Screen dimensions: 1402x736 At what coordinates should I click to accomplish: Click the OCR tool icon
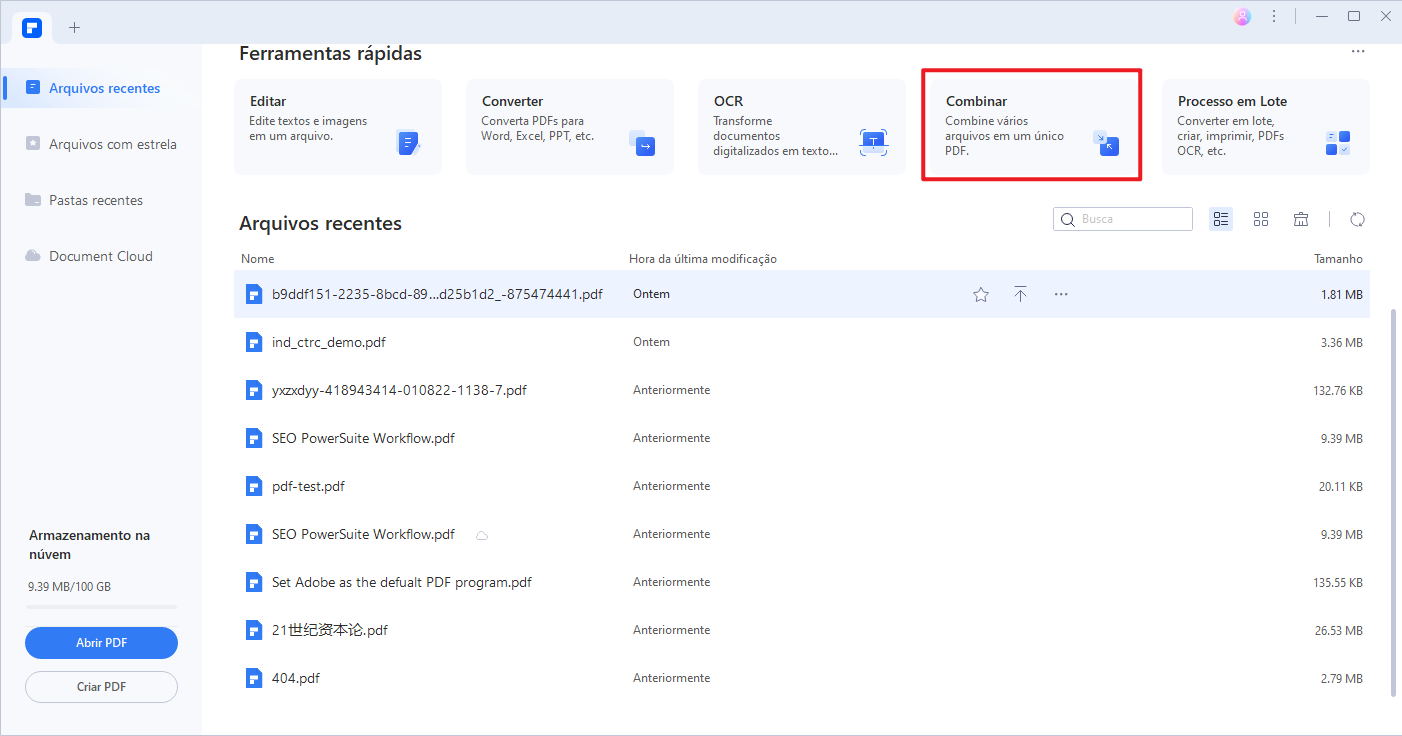tap(873, 142)
